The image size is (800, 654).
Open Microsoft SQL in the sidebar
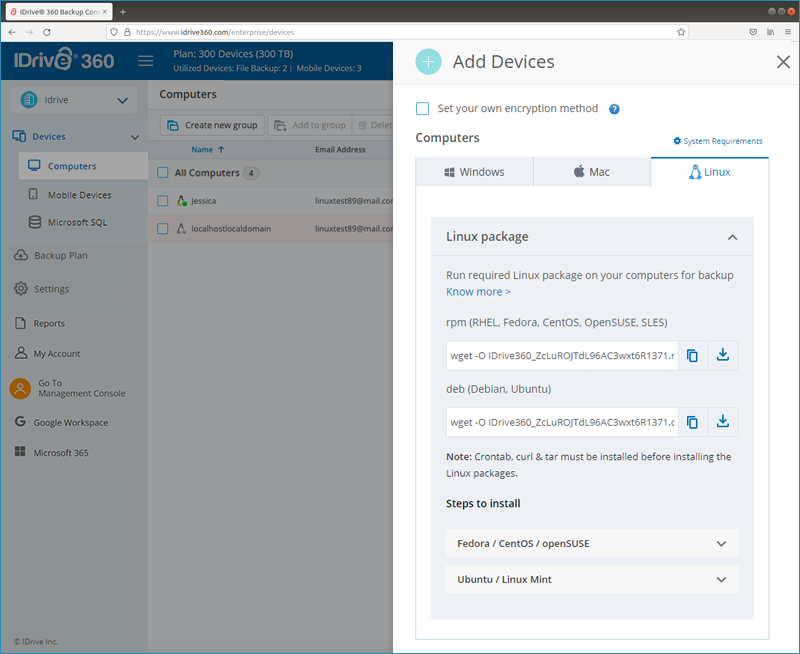point(77,222)
